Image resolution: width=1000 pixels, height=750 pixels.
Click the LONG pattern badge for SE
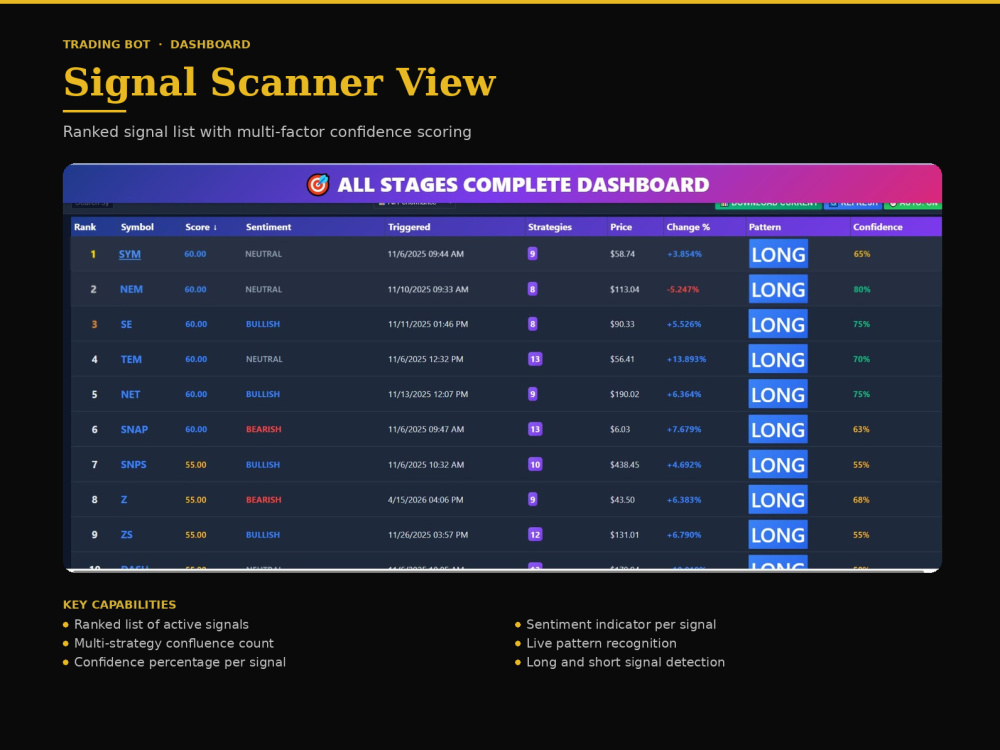pyautogui.click(x=778, y=324)
